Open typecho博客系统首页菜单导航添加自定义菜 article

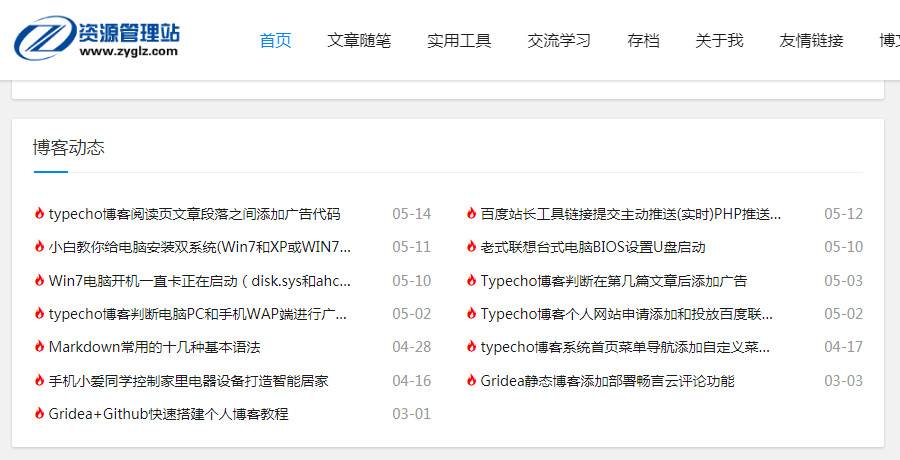point(625,347)
